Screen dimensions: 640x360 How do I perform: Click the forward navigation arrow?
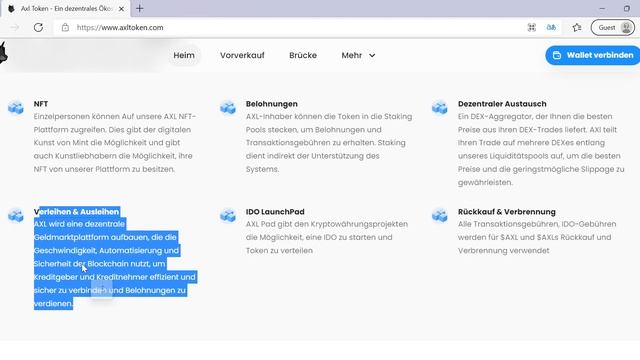pos(15,27)
